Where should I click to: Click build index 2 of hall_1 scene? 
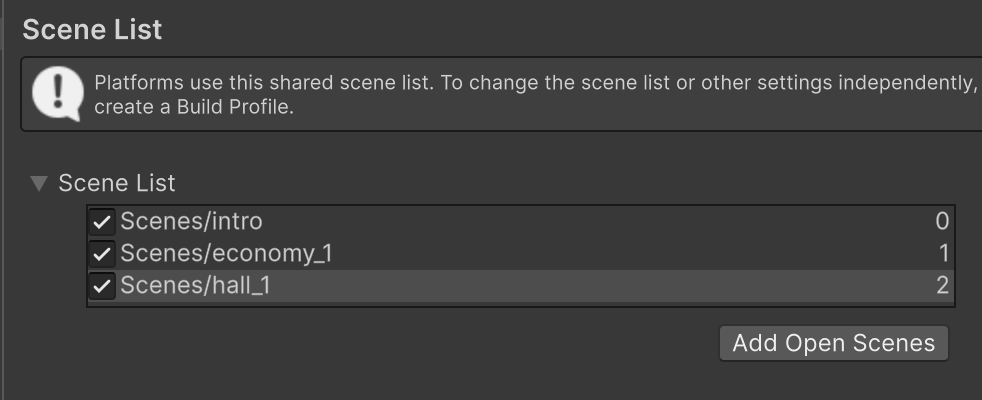pos(942,287)
